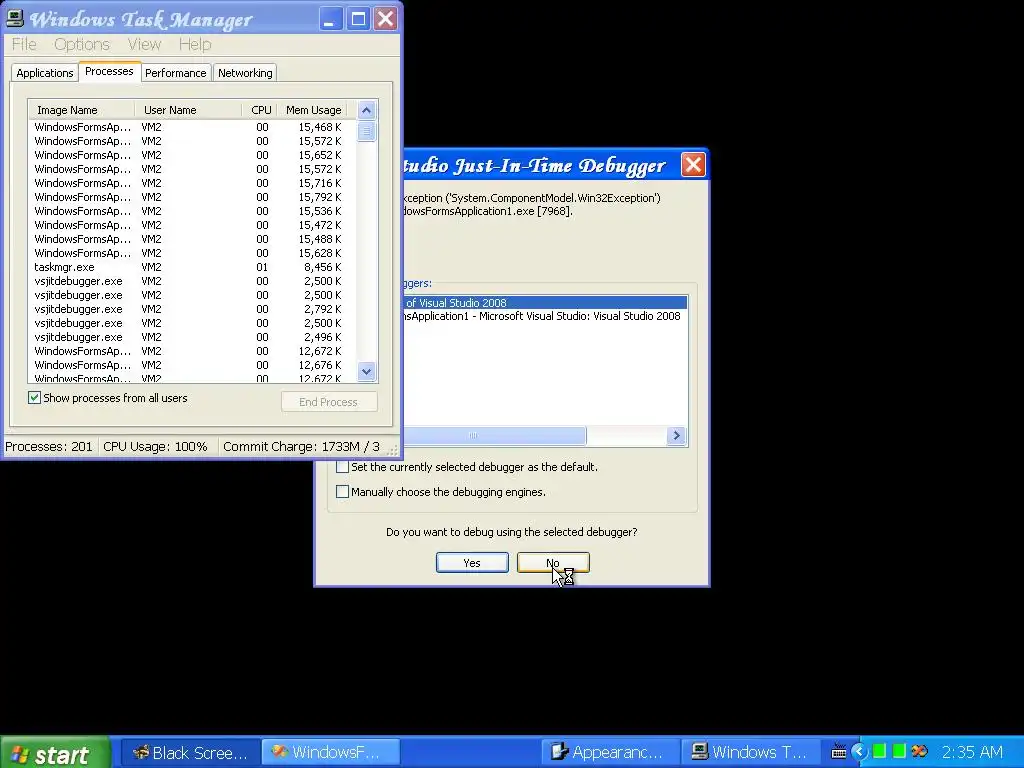Viewport: 1024px width, 768px height.
Task: Open the Help menu in Task Manager
Action: tap(195, 44)
